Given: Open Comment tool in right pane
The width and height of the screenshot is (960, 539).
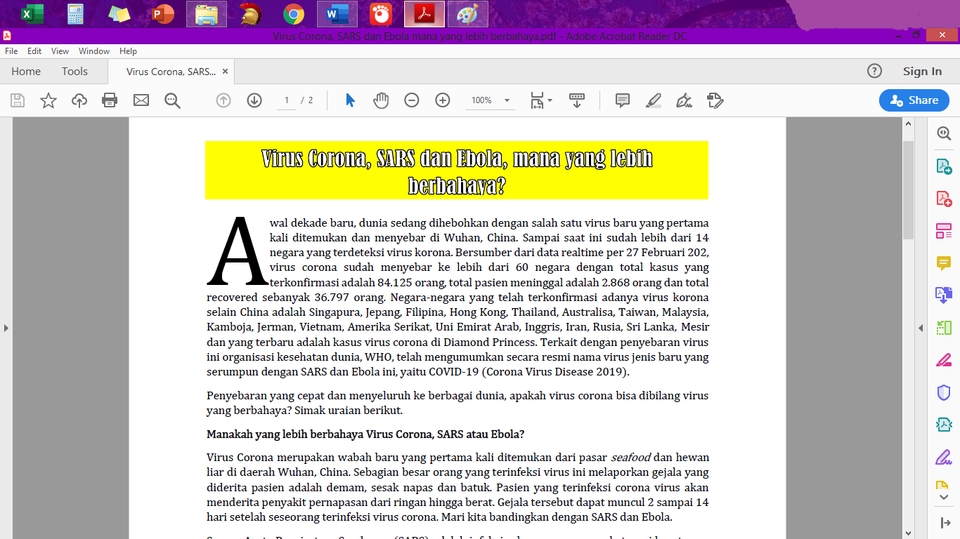Looking at the screenshot, I should 943,263.
